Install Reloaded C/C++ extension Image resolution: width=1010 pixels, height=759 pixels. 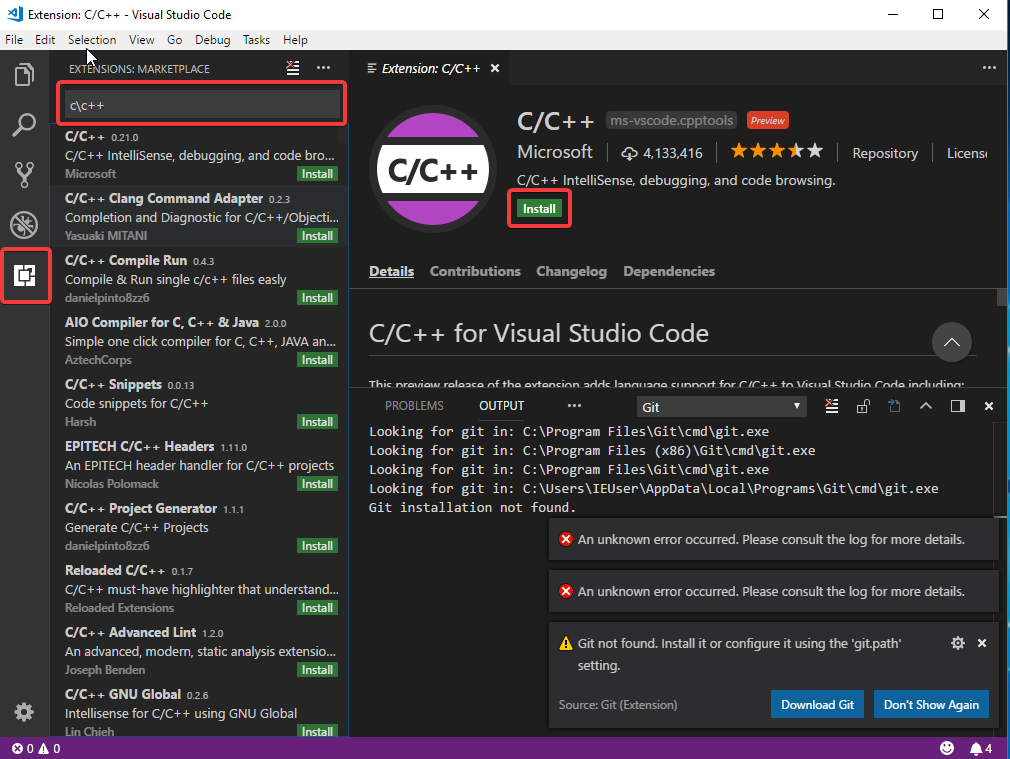(x=318, y=608)
